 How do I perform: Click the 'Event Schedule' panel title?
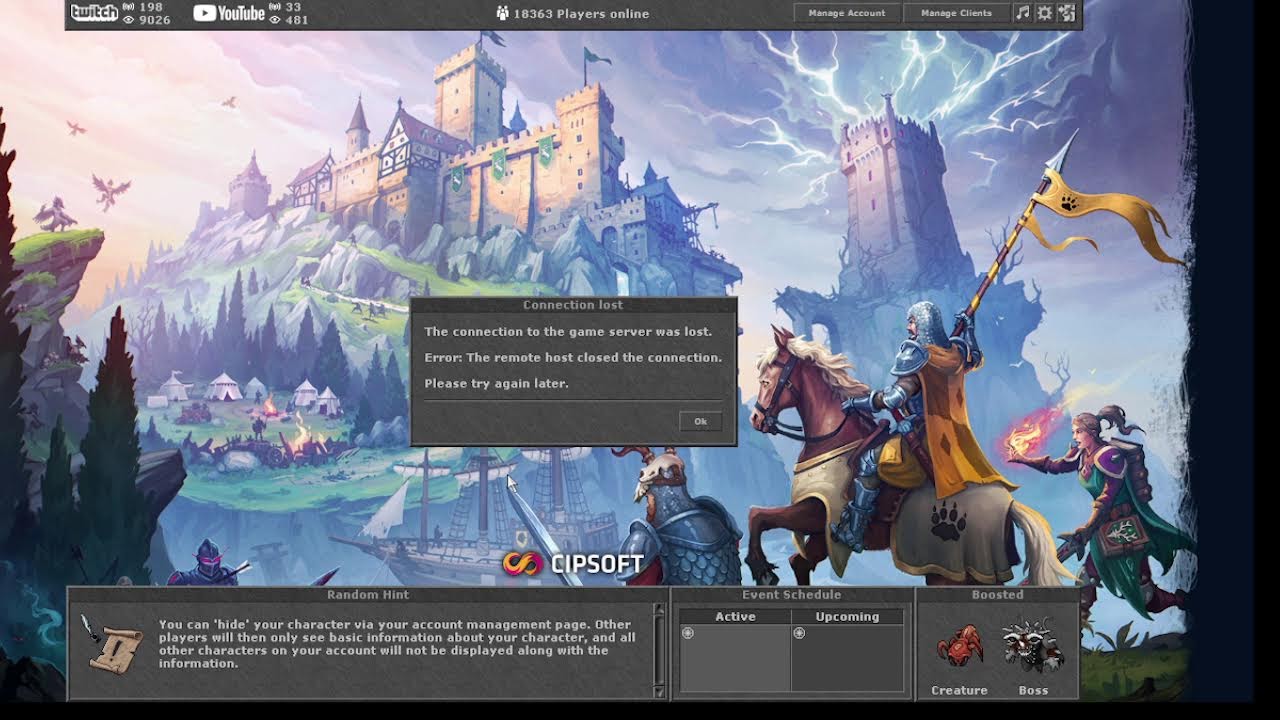792,595
